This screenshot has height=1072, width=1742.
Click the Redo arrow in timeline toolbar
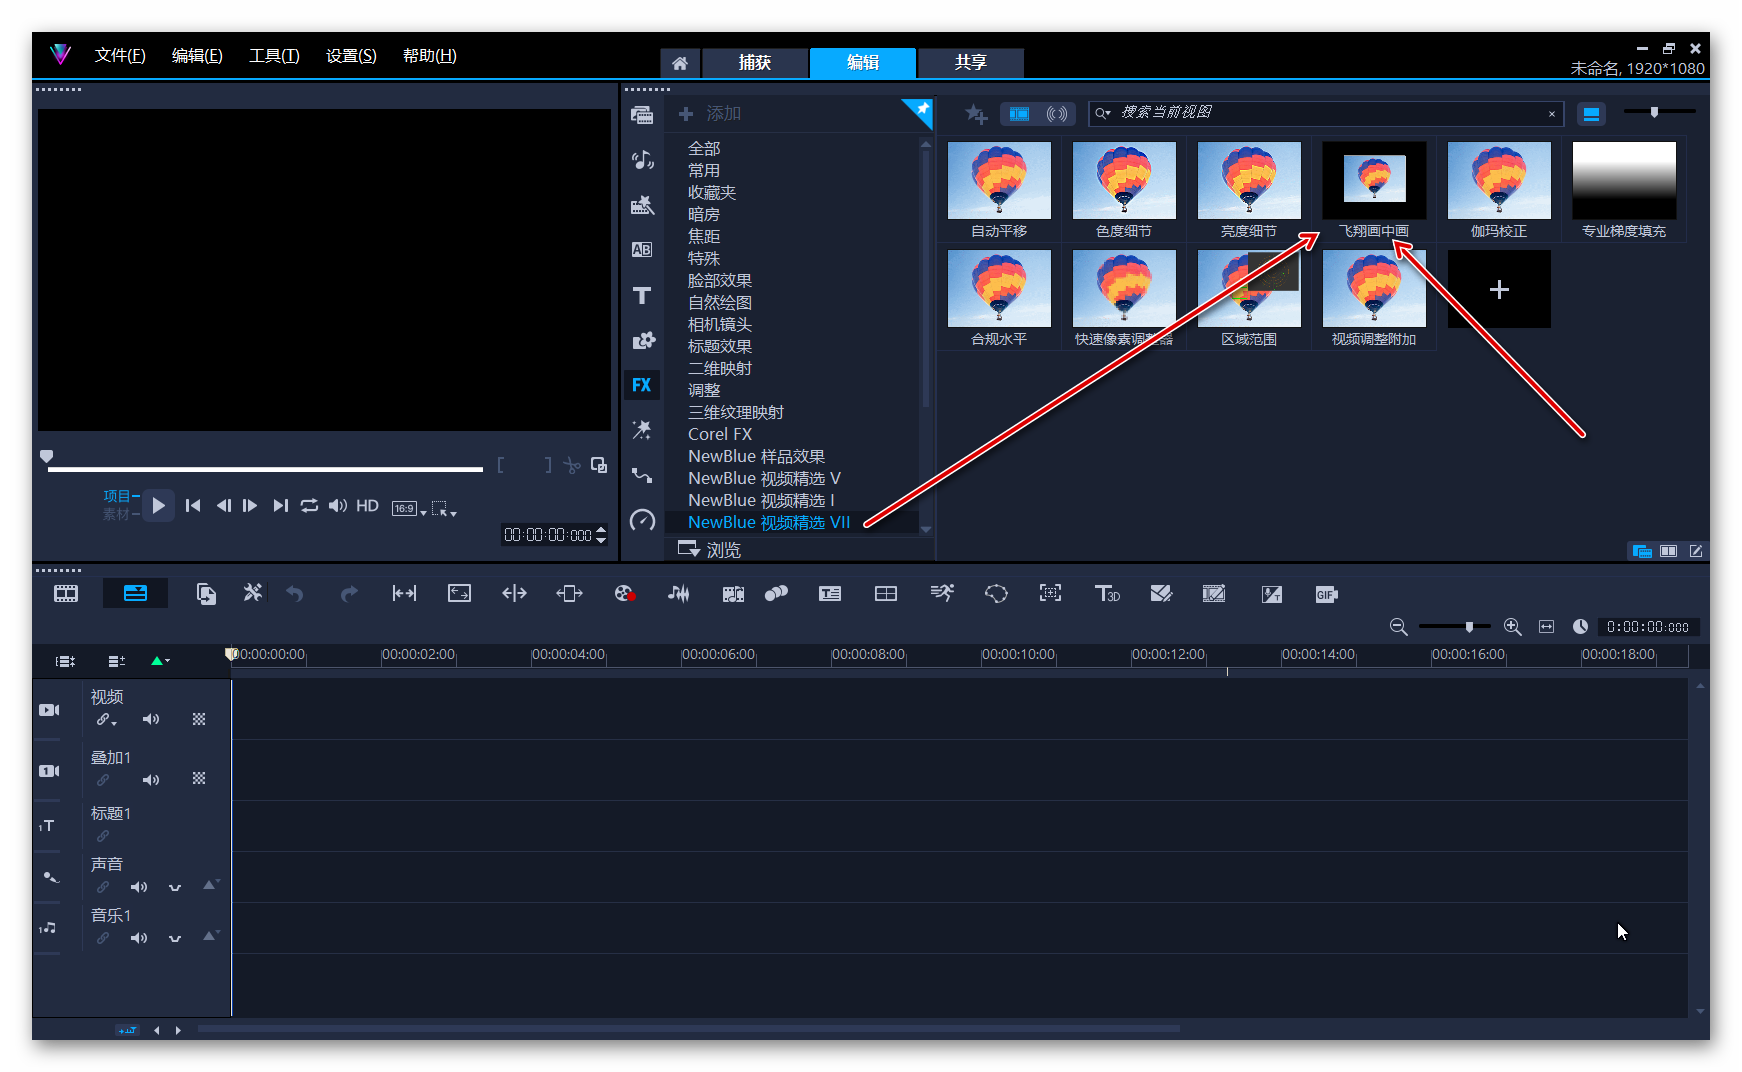348,594
